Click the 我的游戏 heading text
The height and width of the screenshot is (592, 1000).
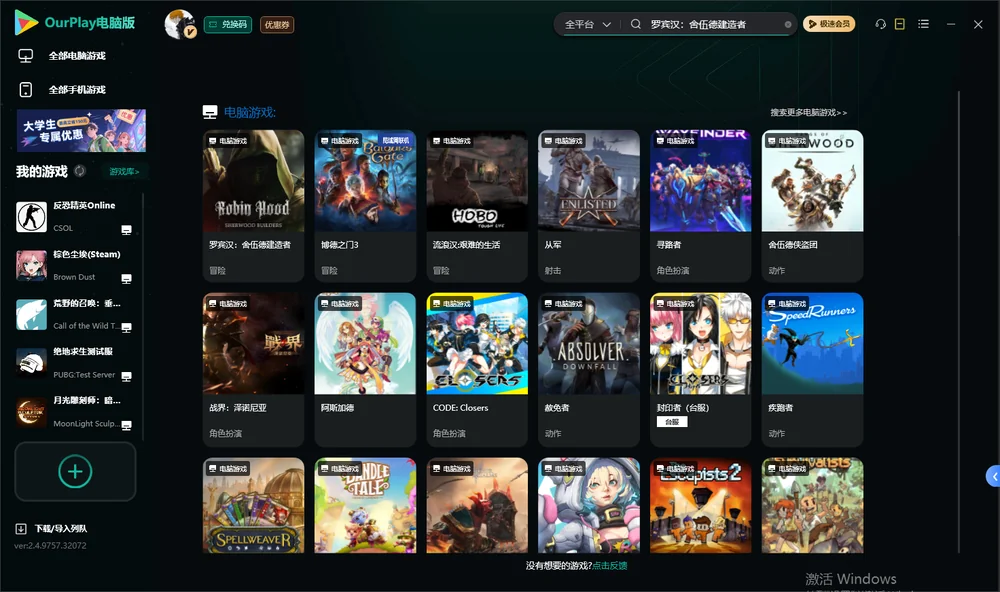coord(41,171)
